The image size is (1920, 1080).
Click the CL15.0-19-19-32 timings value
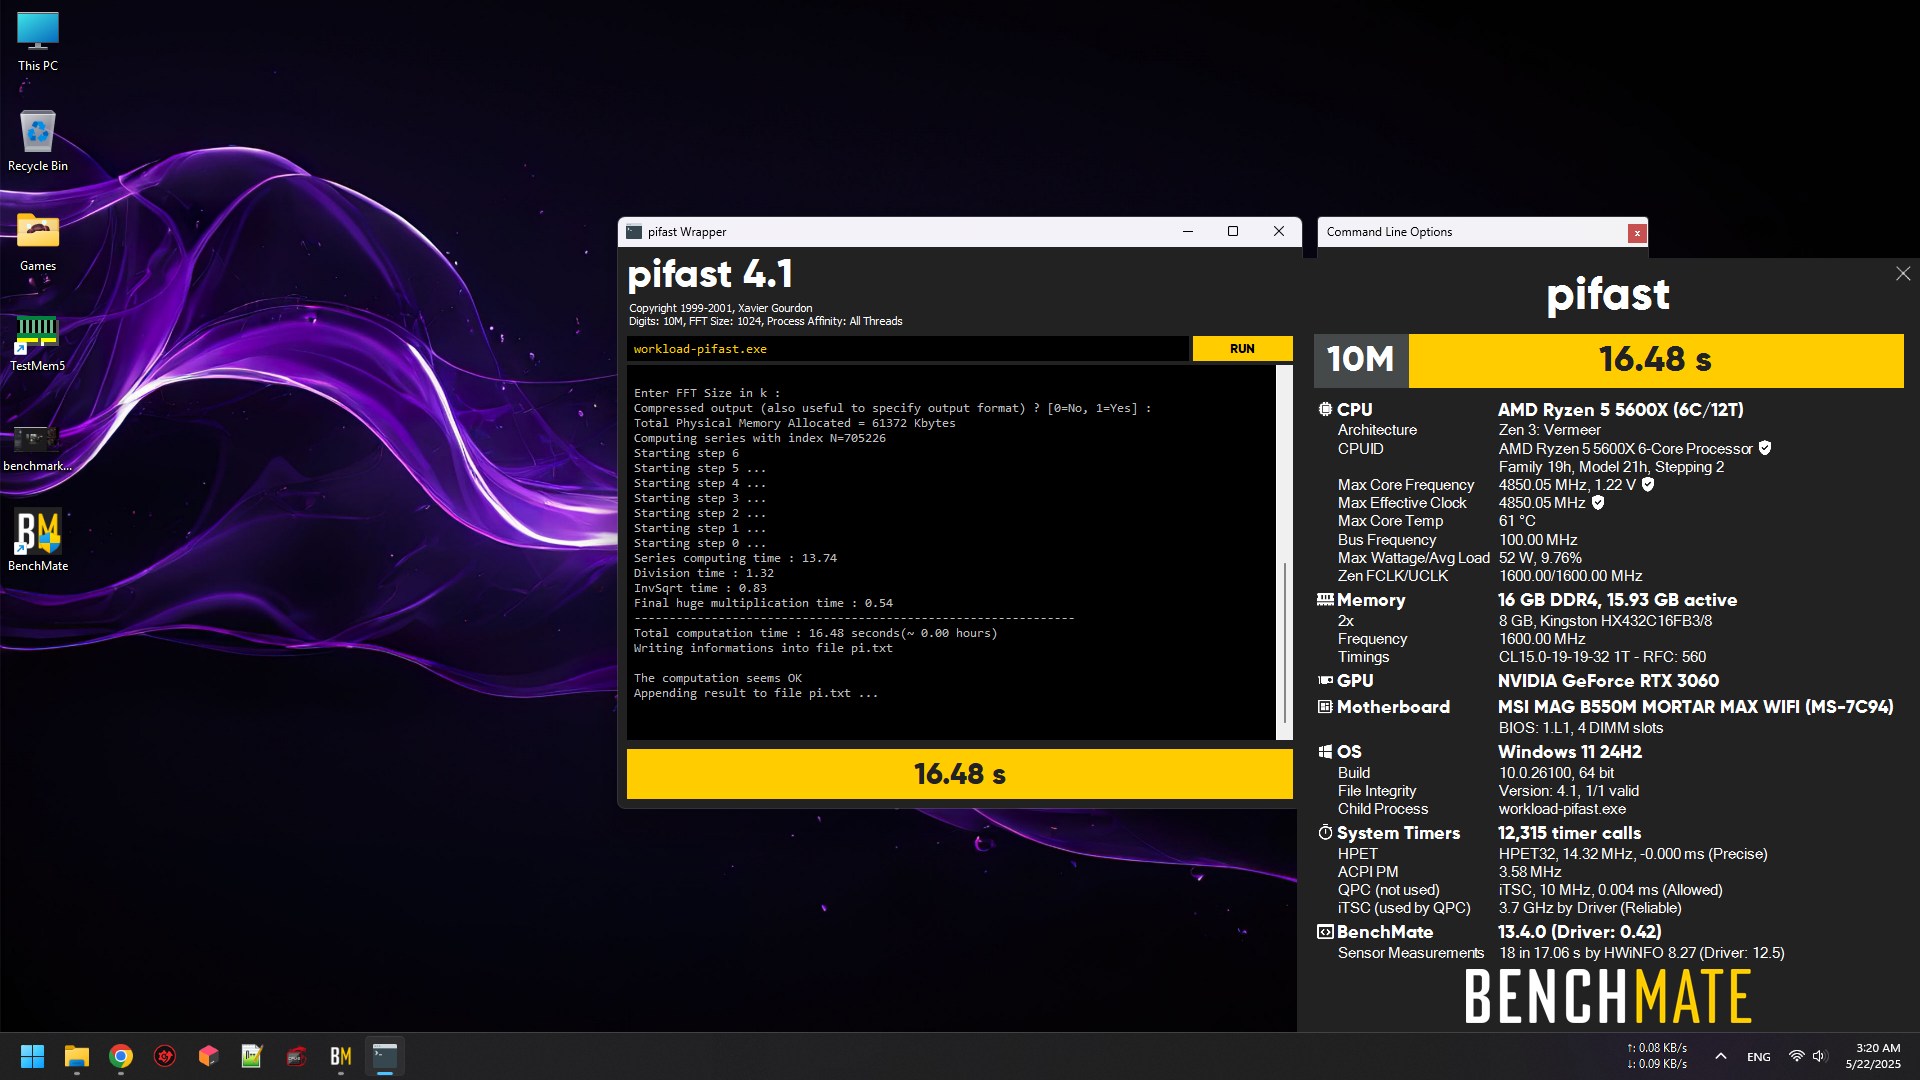click(1602, 657)
